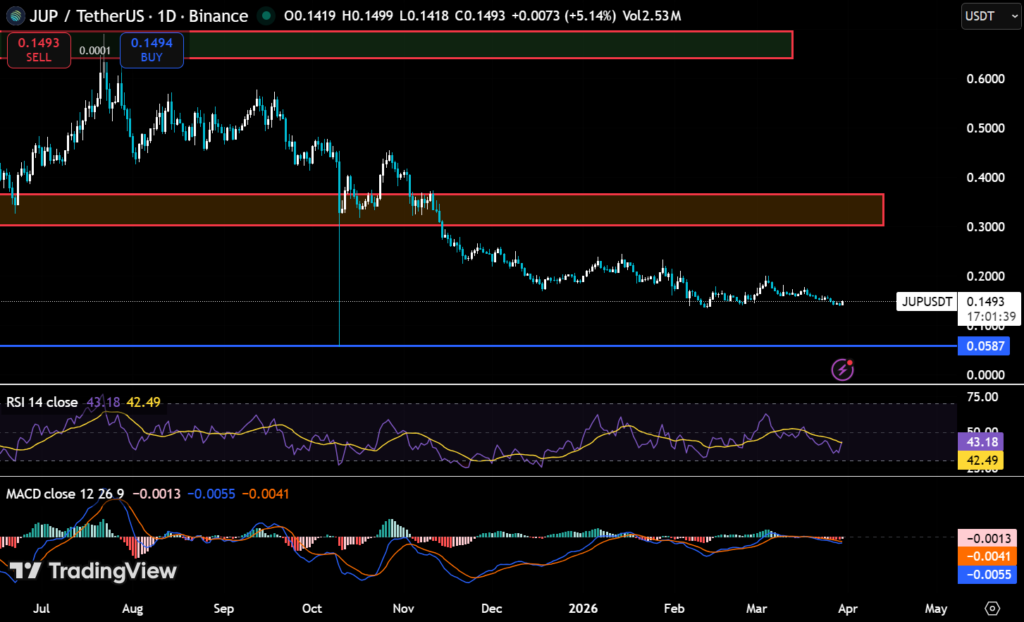Open the chart settings icon at bottom right
Viewport: 1024px width, 622px height.
992,607
